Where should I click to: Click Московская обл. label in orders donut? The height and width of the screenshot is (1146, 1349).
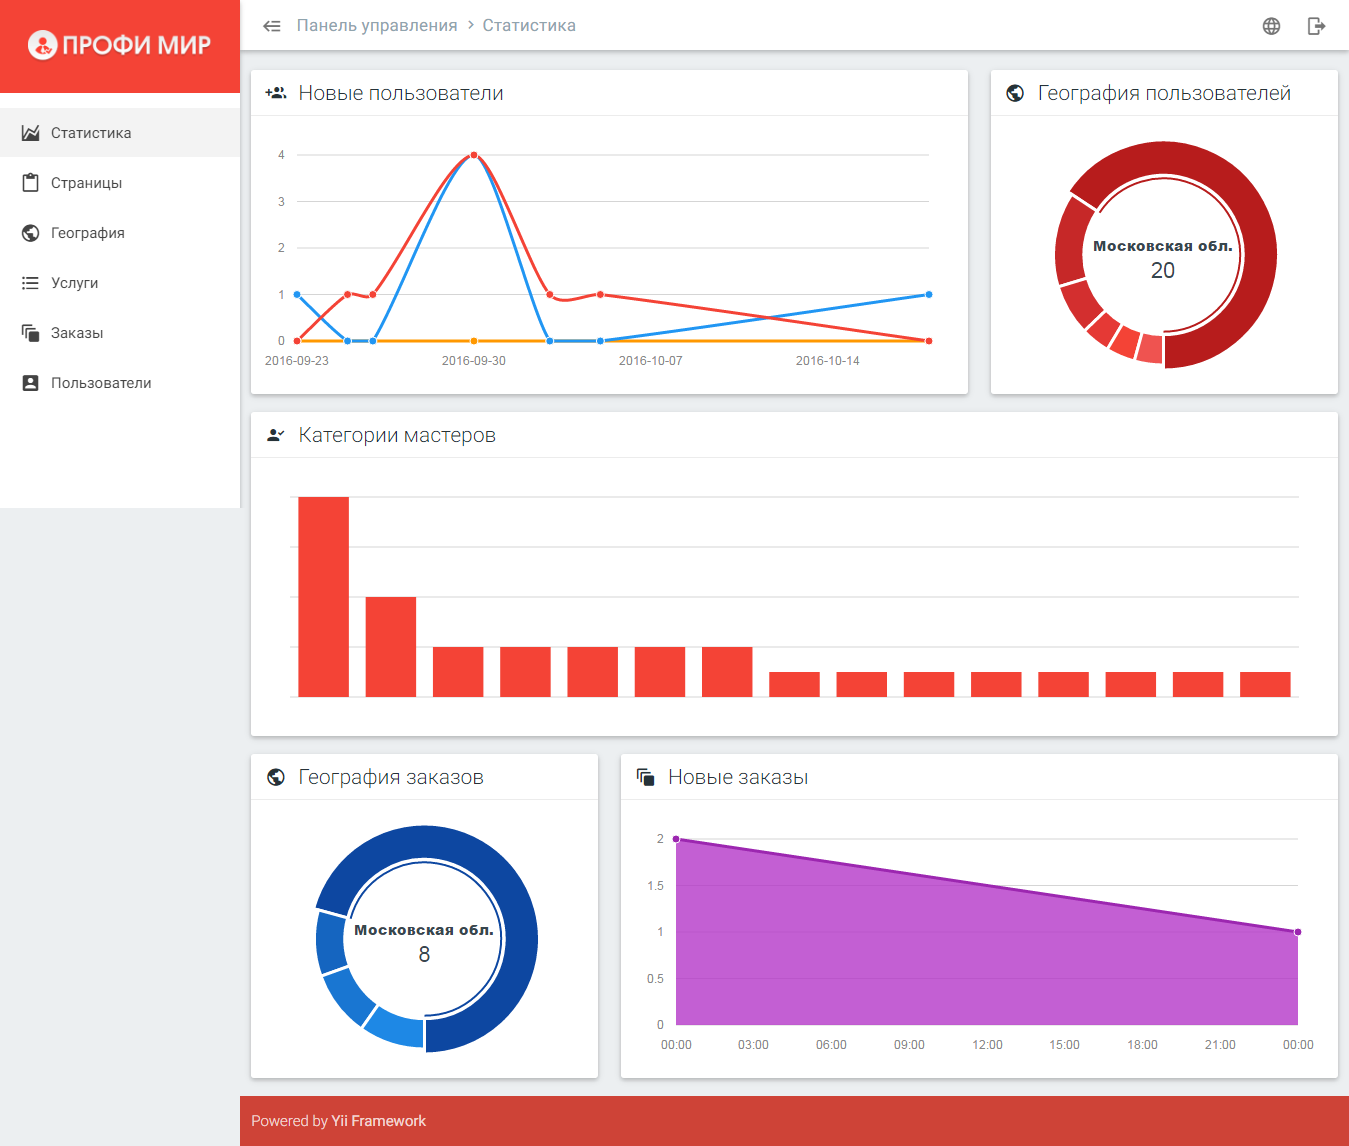pyautogui.click(x=424, y=930)
